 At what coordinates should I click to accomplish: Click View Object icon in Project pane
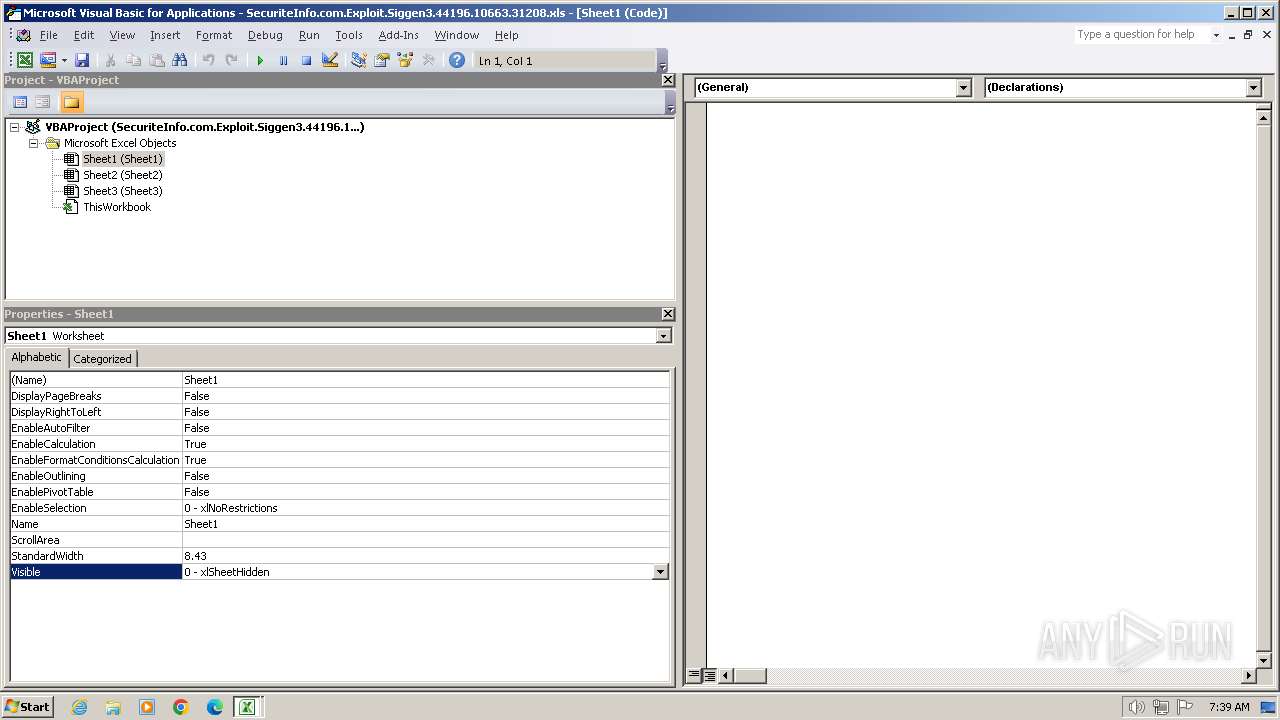click(x=42, y=102)
